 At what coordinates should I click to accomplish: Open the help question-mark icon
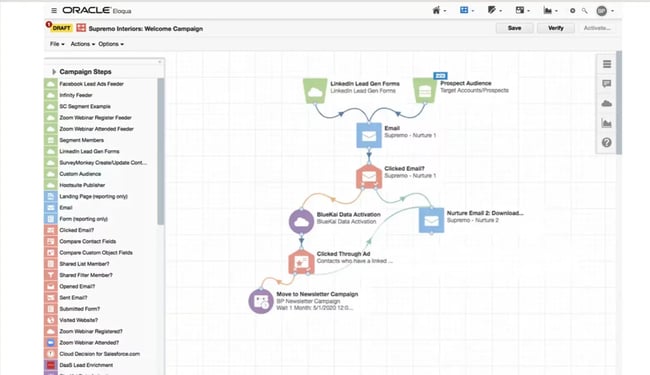(x=607, y=143)
